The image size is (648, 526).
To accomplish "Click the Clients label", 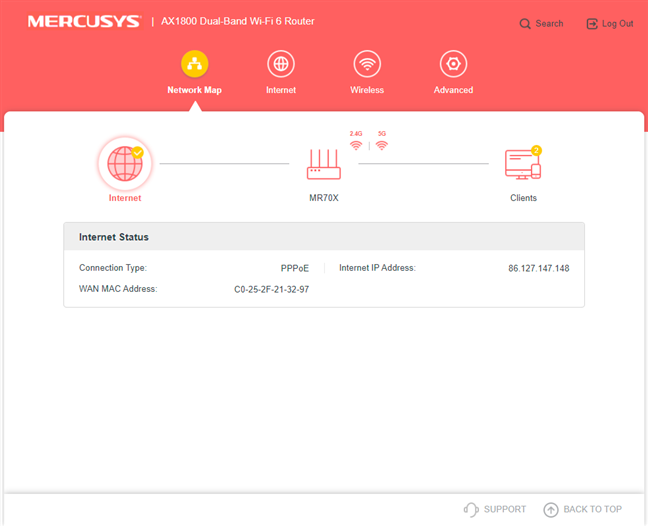I will [523, 198].
